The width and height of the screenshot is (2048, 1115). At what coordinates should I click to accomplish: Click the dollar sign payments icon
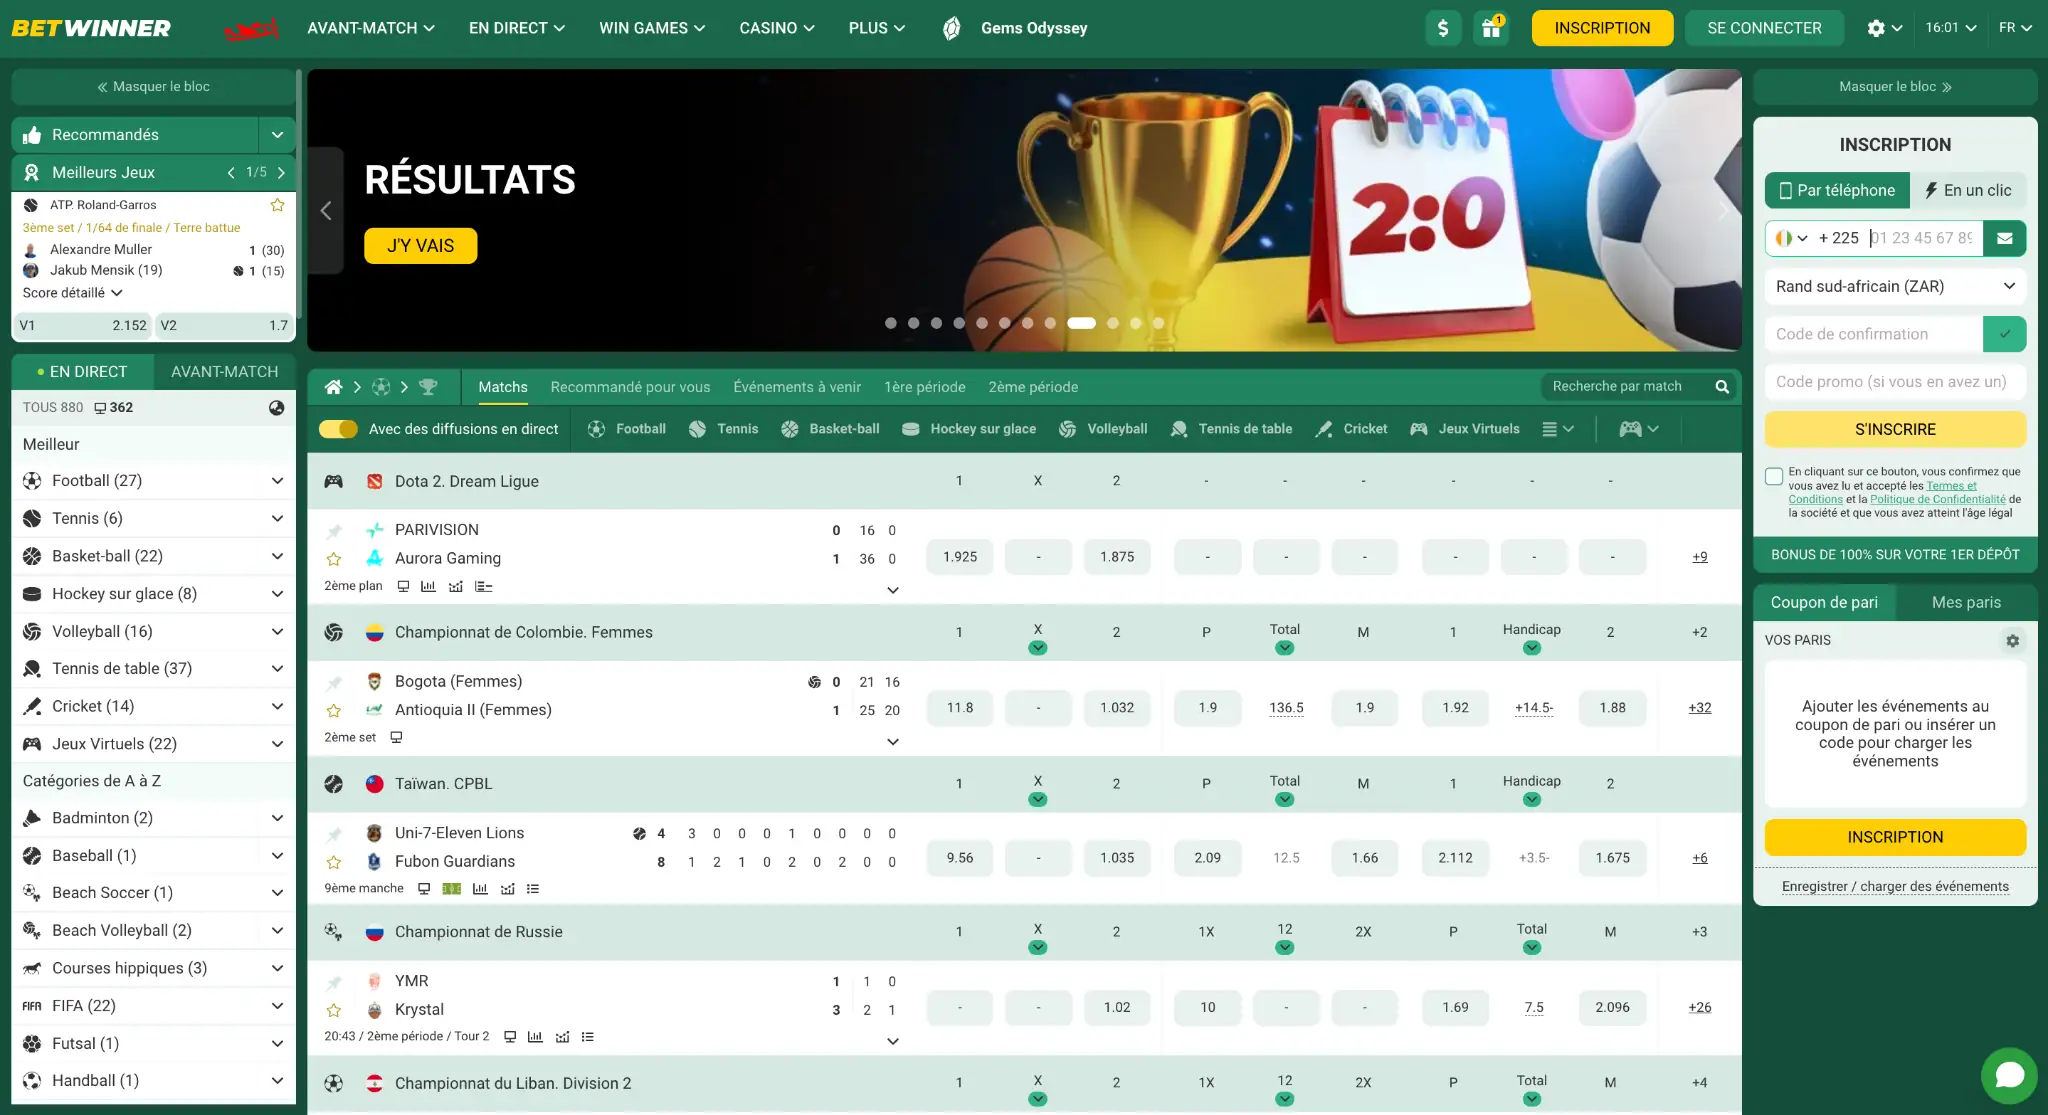click(1443, 28)
